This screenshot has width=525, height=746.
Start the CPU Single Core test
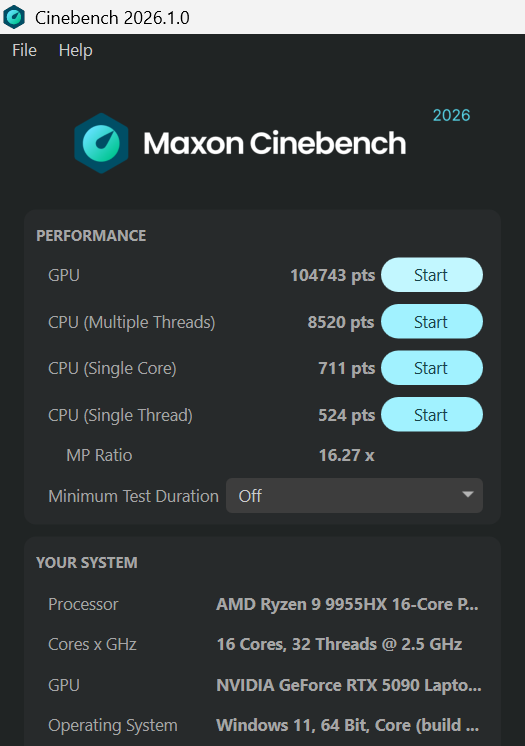[432, 368]
